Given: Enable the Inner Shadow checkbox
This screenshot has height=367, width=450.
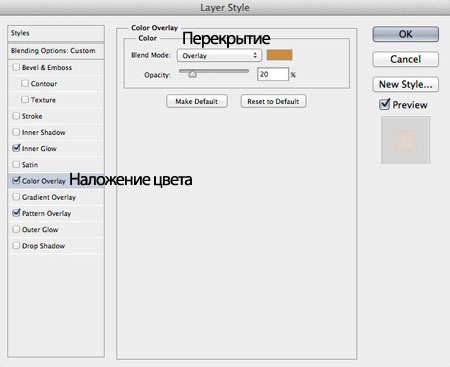Looking at the screenshot, I should click(16, 132).
